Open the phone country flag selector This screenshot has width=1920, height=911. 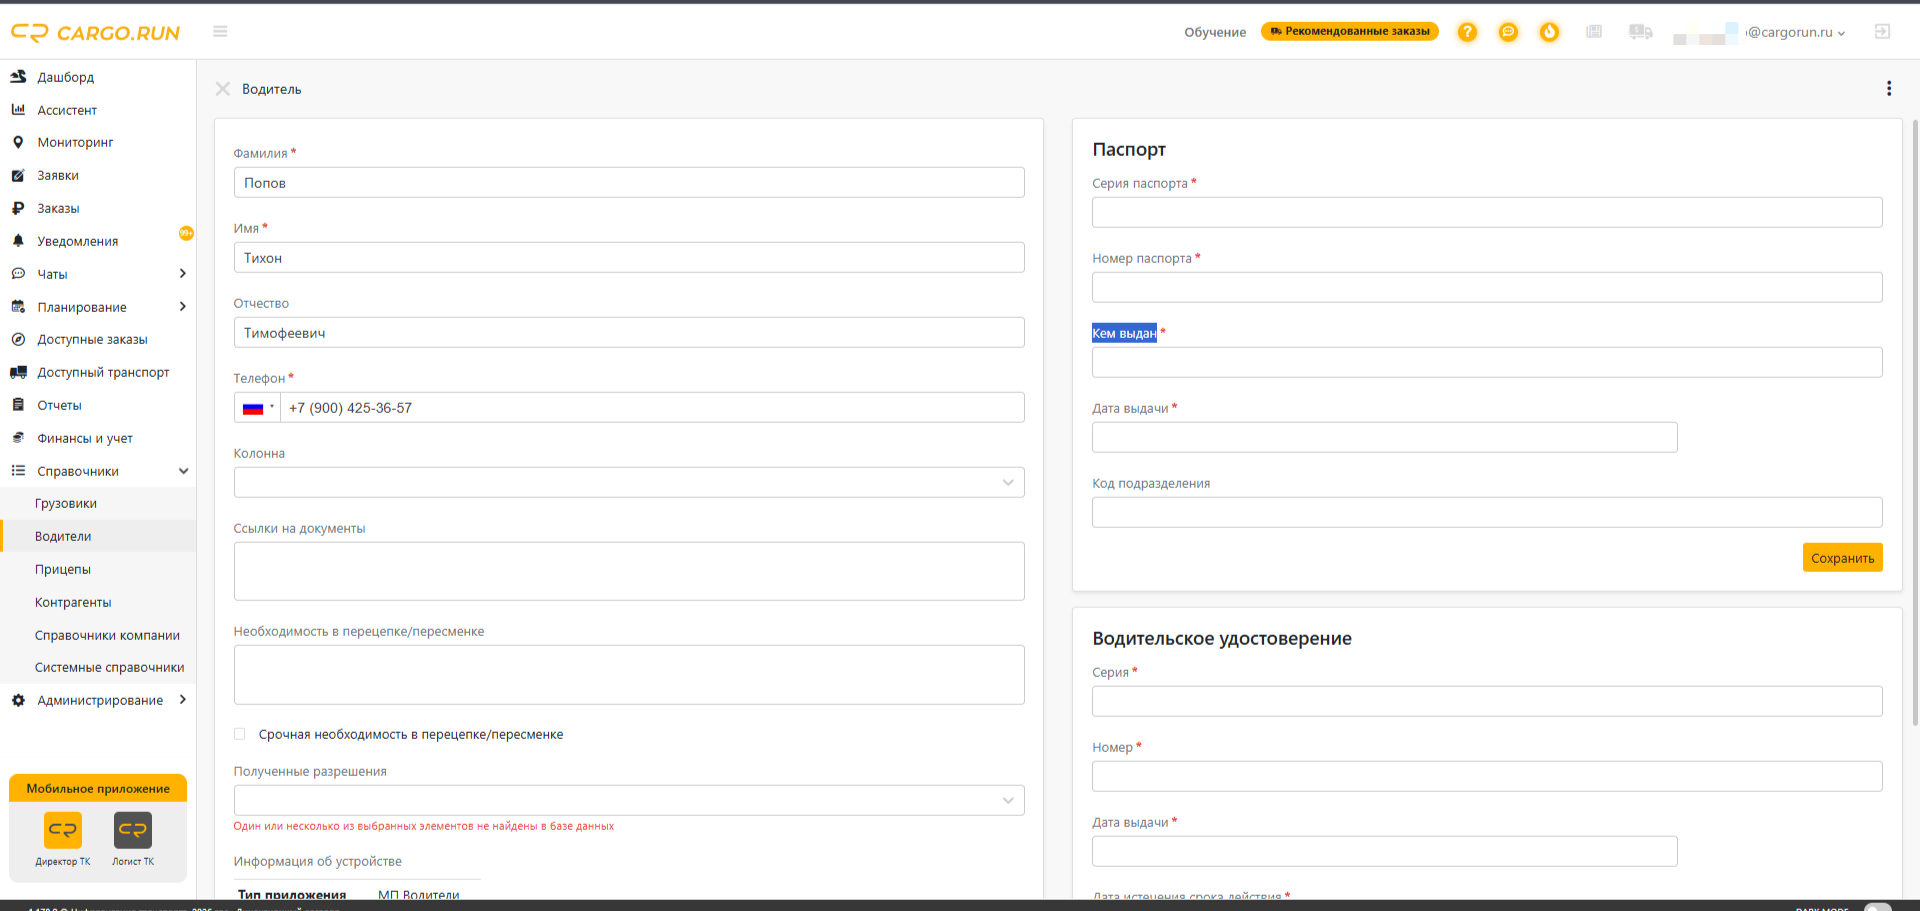click(257, 408)
